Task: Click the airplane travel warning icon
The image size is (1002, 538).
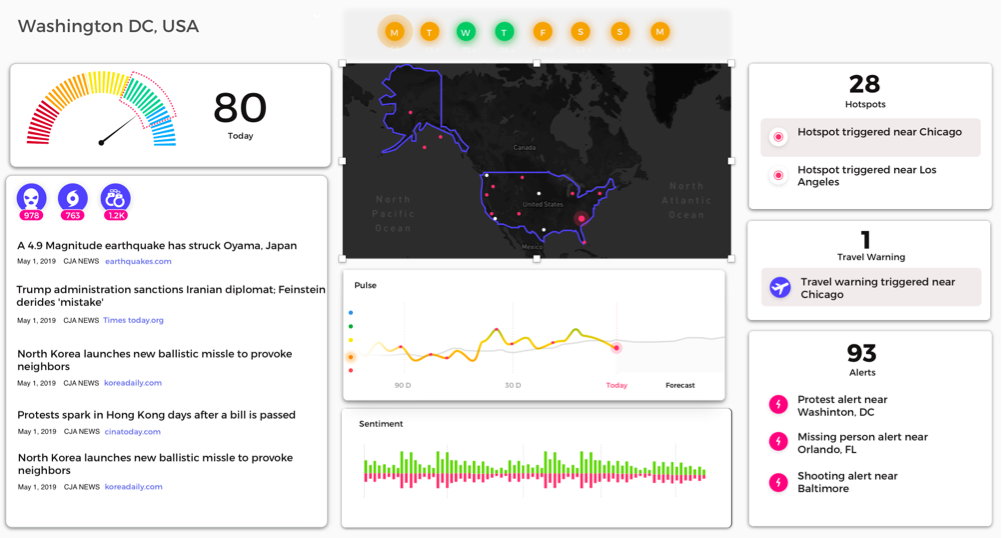Action: [x=780, y=288]
